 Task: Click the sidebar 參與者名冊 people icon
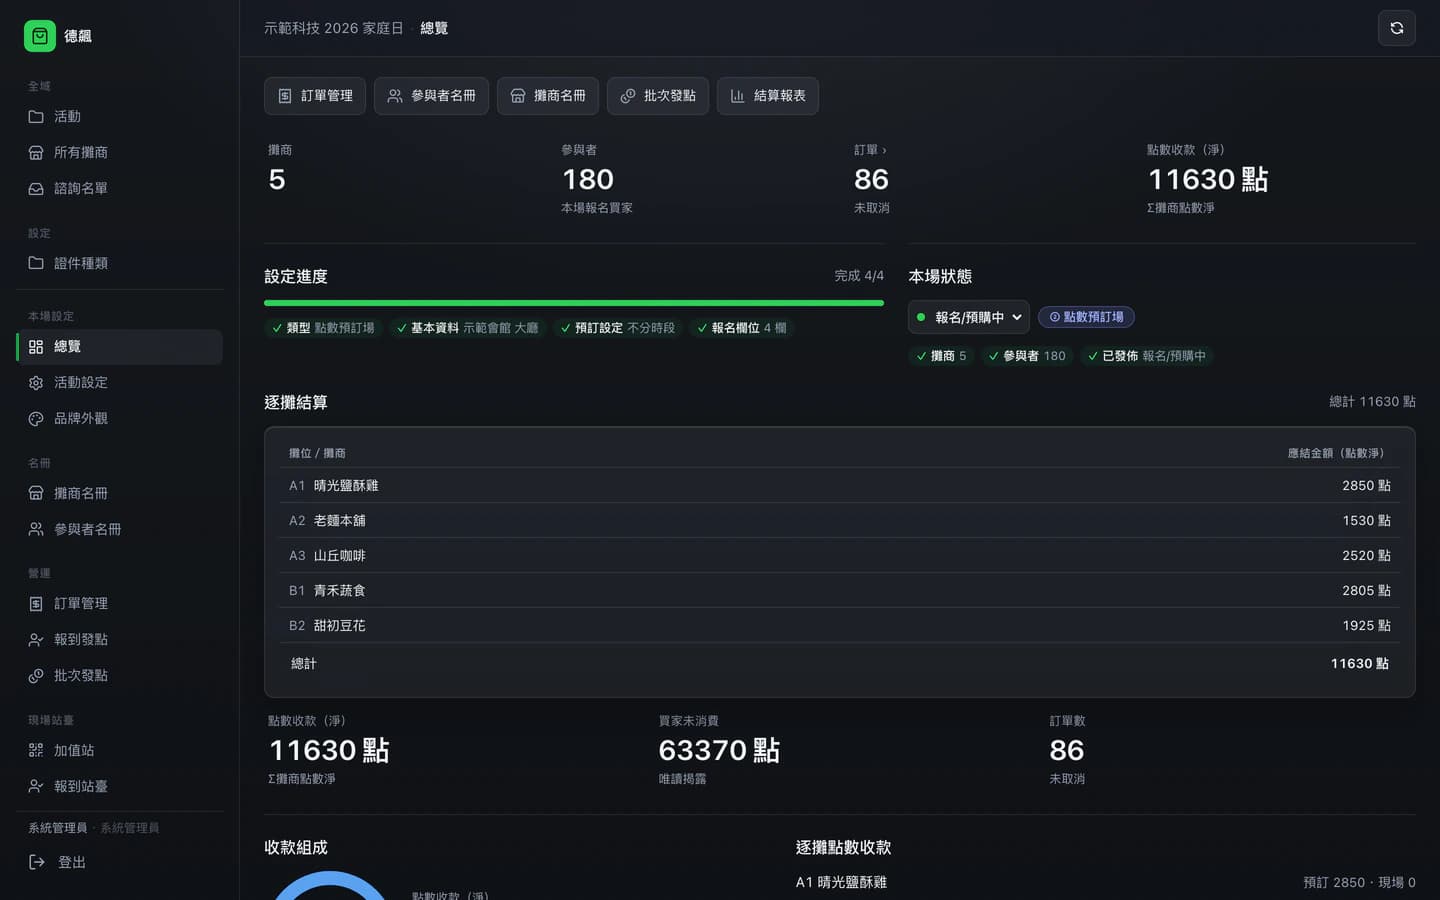pyautogui.click(x=36, y=529)
